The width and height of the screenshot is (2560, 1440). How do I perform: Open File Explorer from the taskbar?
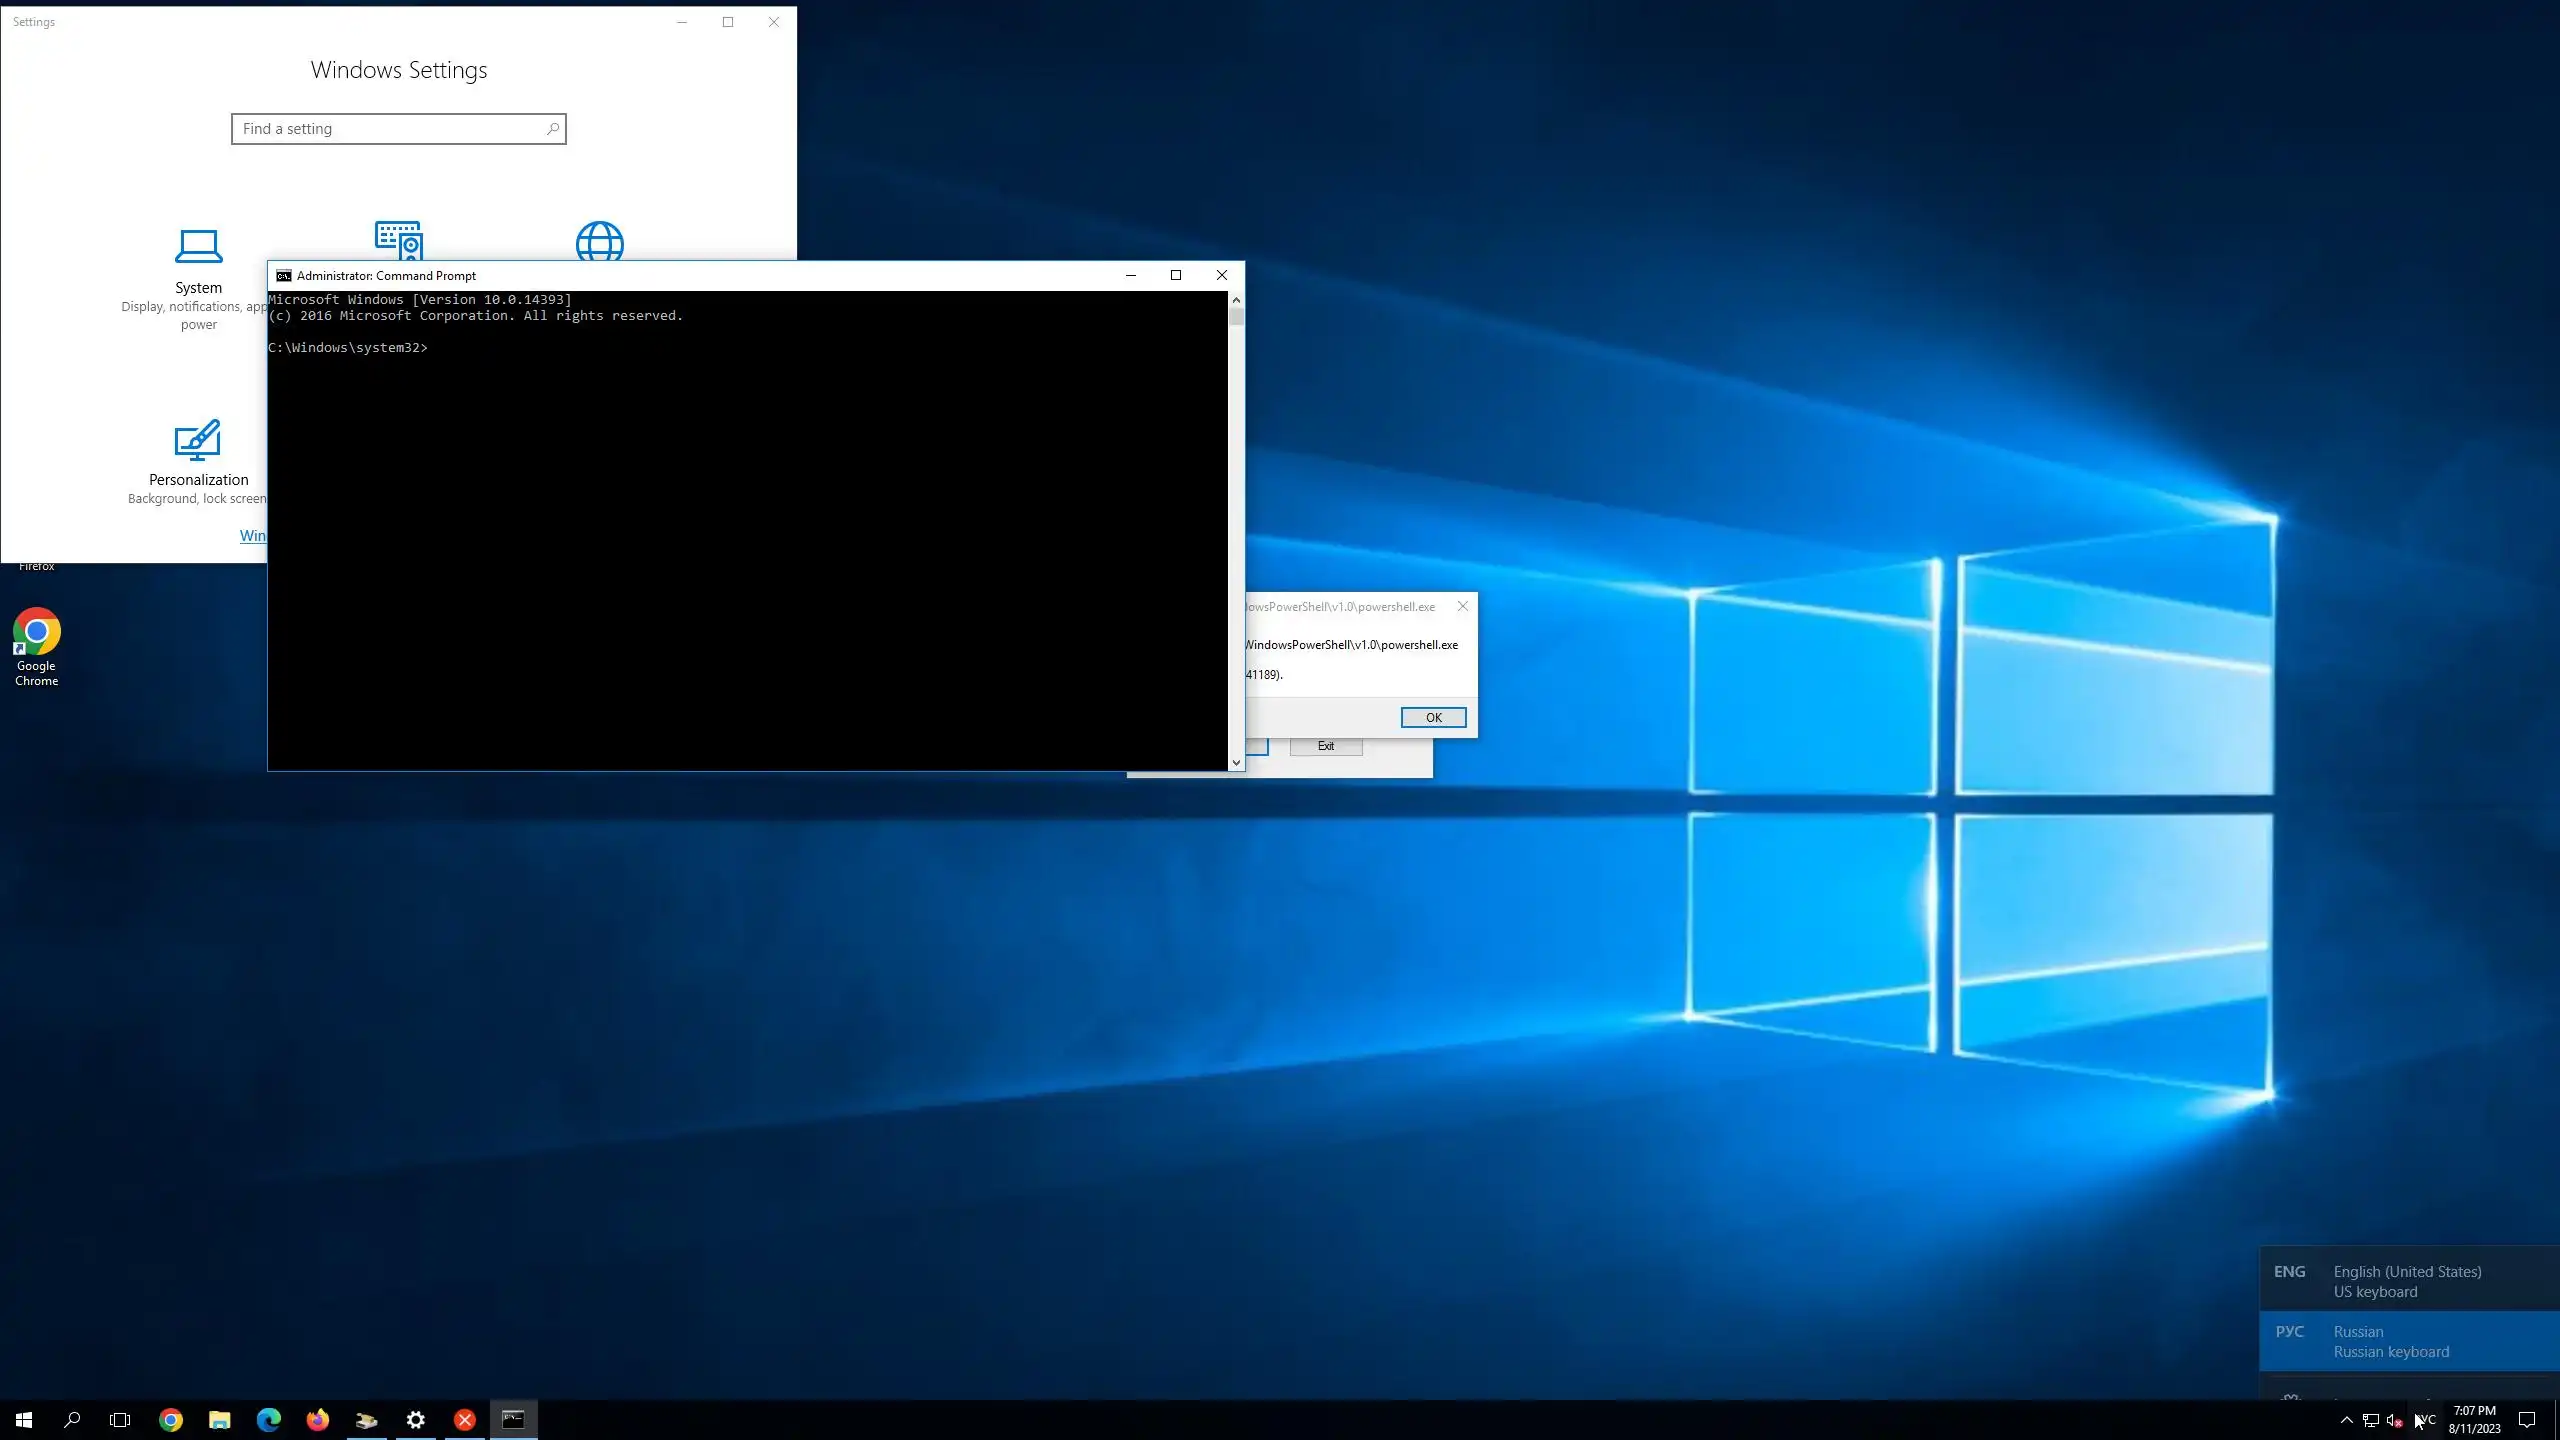click(x=220, y=1419)
